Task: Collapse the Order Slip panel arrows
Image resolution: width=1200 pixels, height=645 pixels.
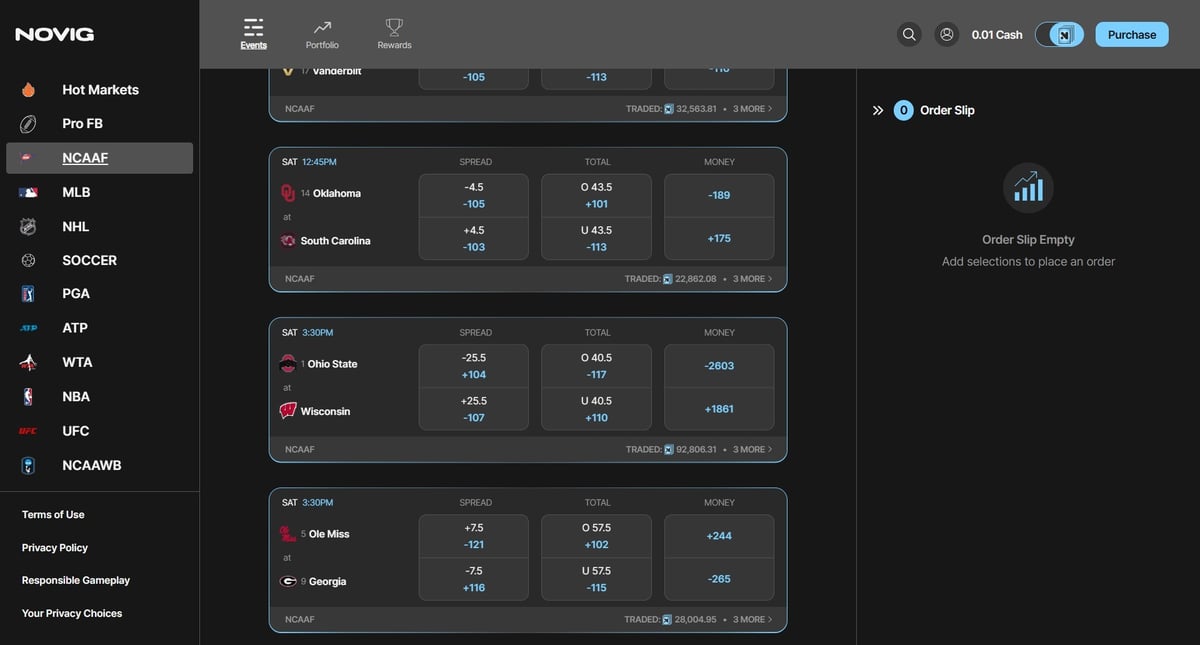Action: click(x=878, y=110)
